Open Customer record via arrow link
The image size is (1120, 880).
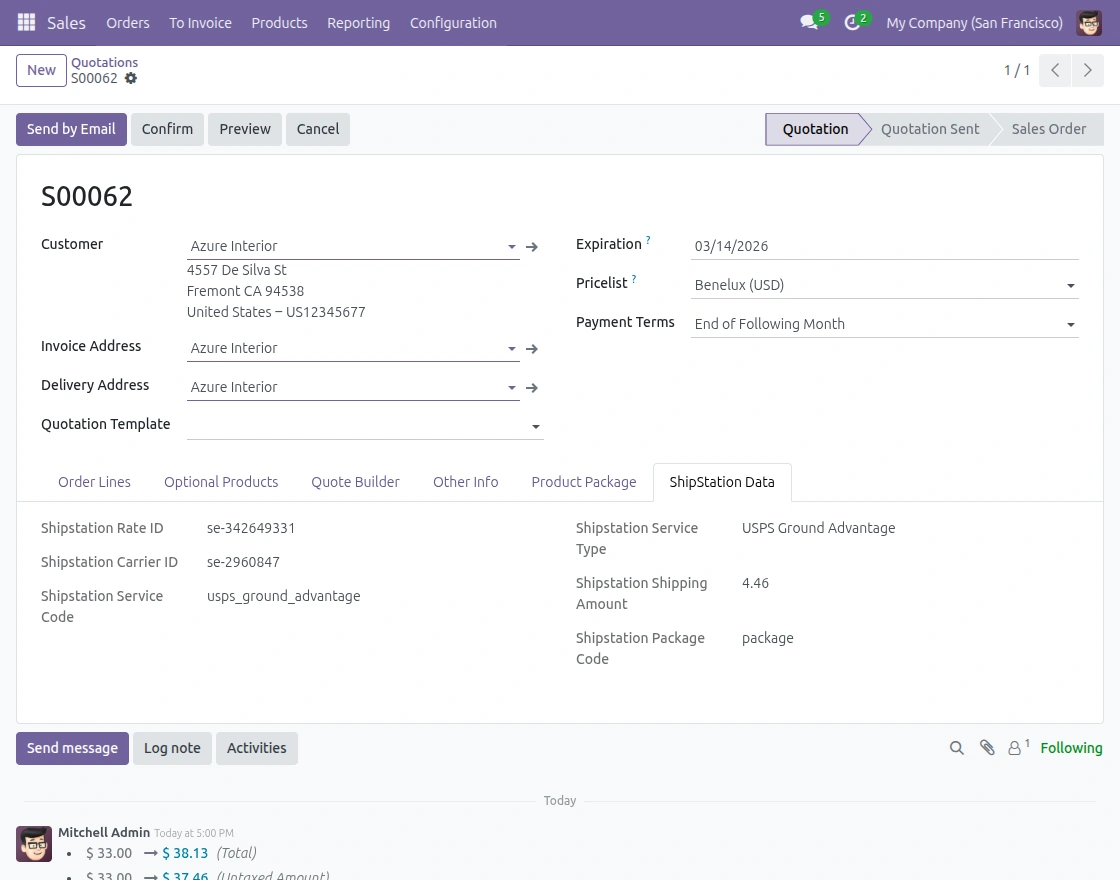[532, 246]
